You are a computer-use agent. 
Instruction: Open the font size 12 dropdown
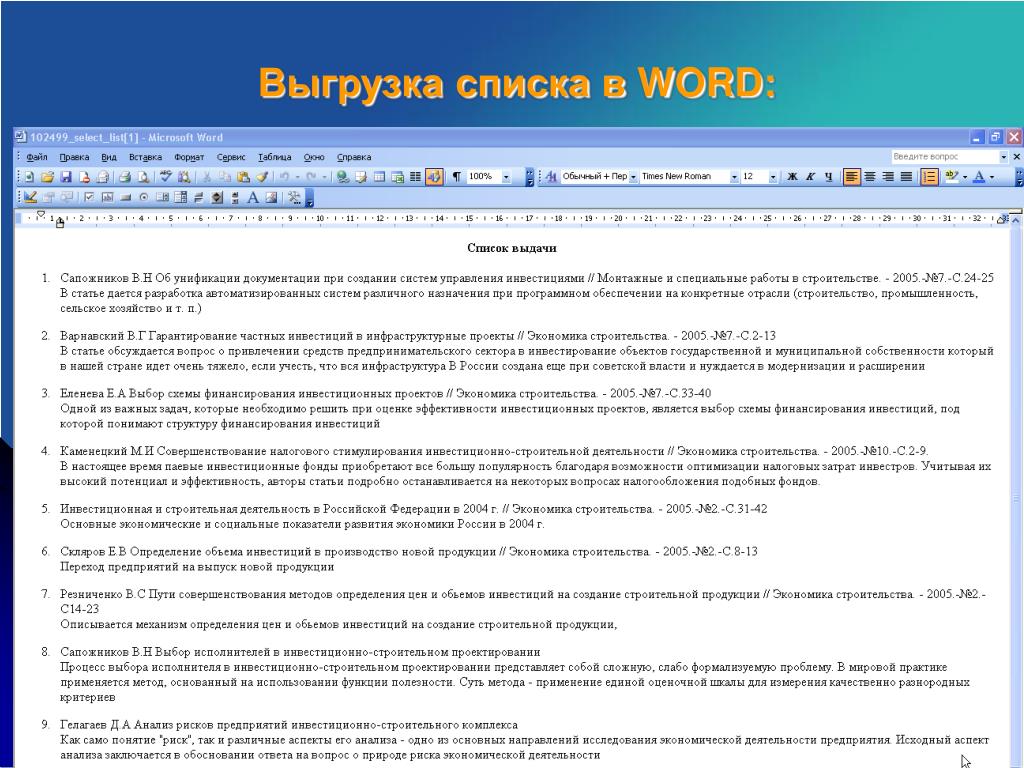(773, 177)
